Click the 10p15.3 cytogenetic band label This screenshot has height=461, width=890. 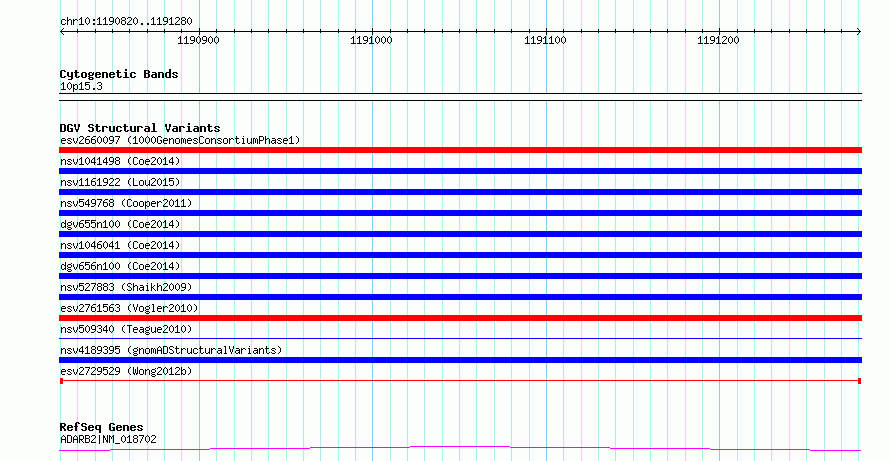coord(81,87)
